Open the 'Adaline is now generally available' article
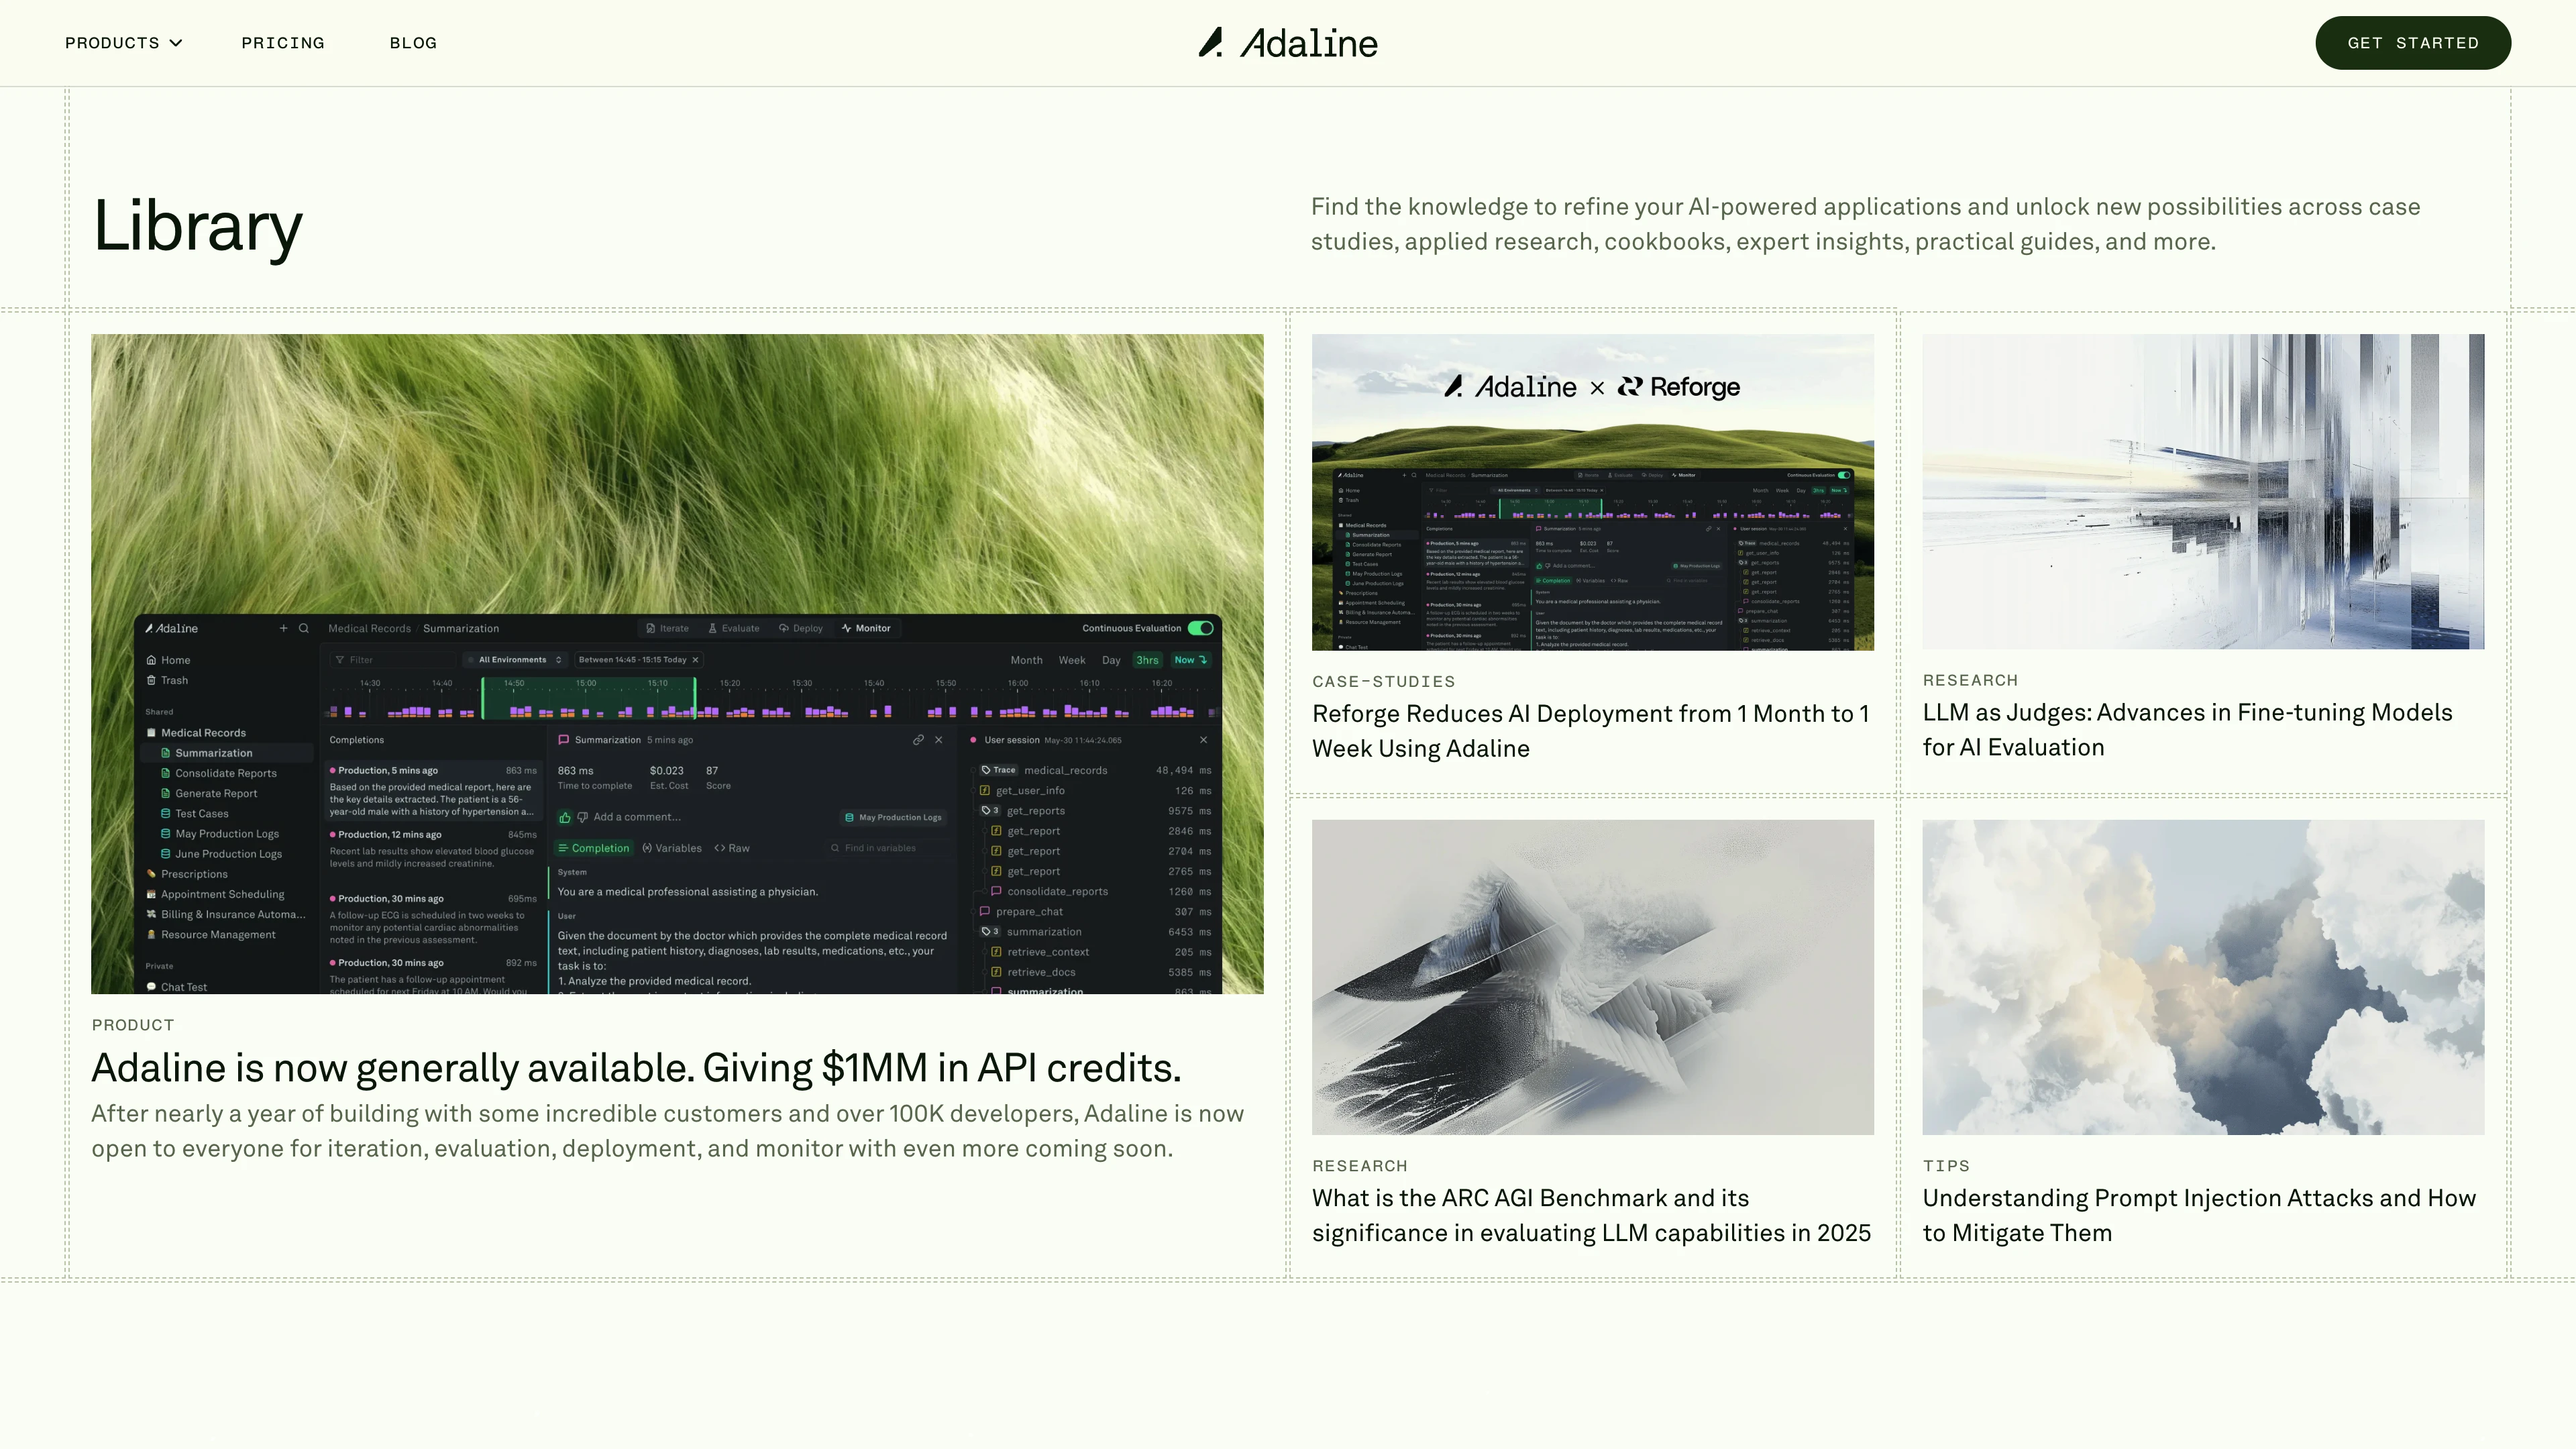Screen dimensions: 2576x1449 pyautogui.click(x=636, y=1068)
